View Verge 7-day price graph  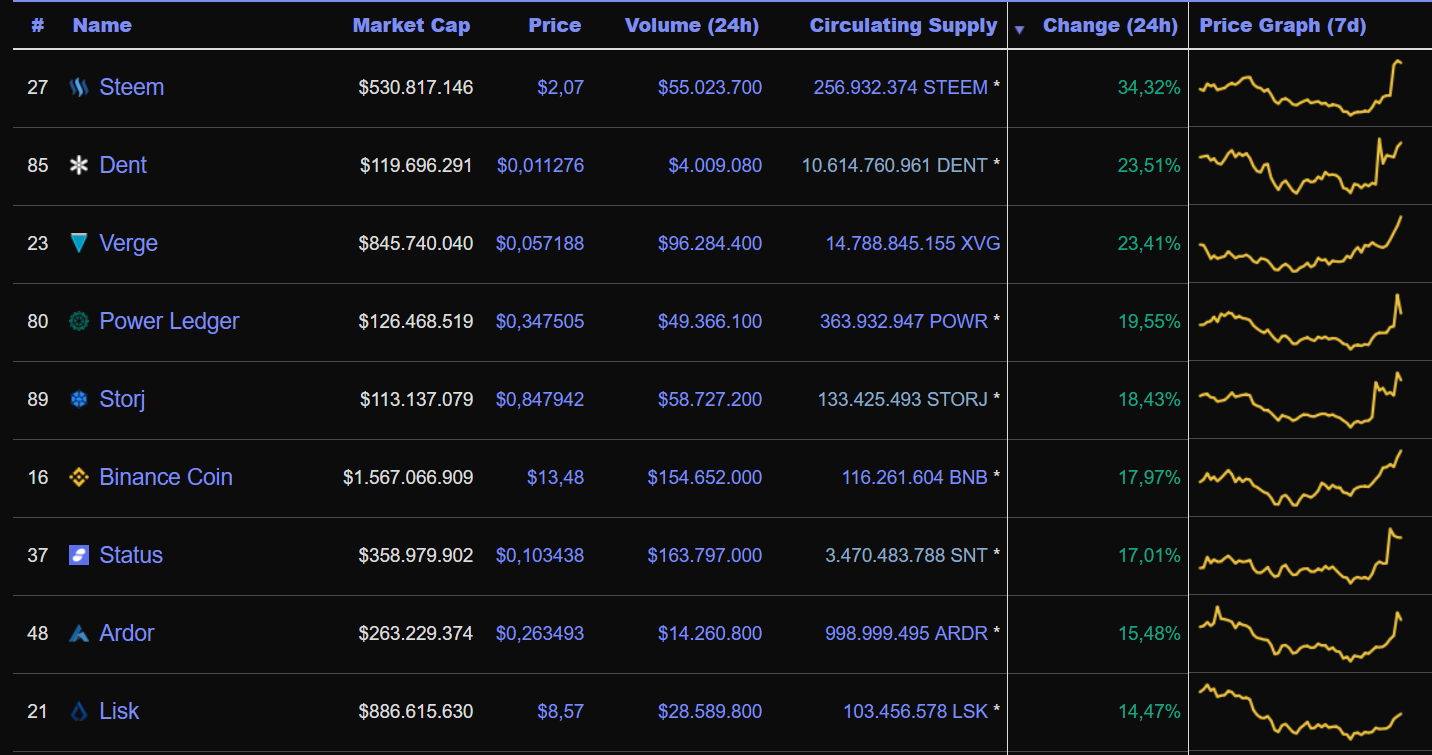[x=1301, y=243]
